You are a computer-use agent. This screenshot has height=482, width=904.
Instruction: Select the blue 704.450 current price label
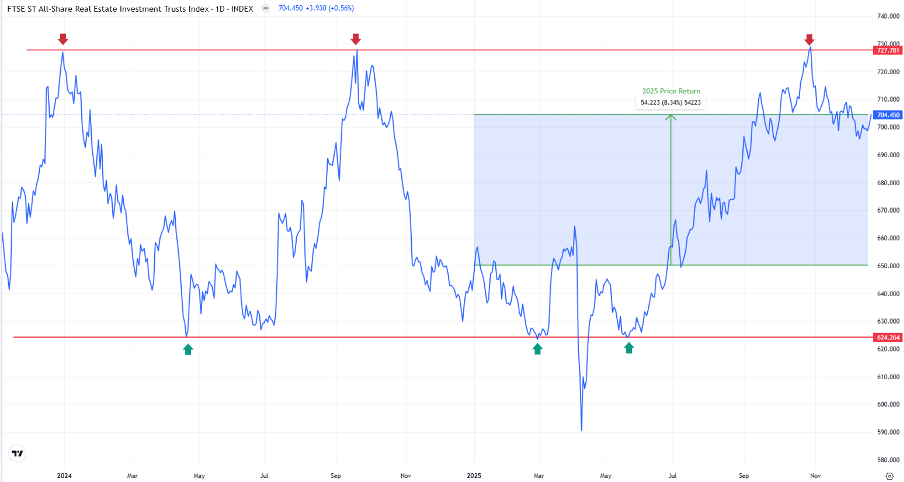[x=888, y=115]
